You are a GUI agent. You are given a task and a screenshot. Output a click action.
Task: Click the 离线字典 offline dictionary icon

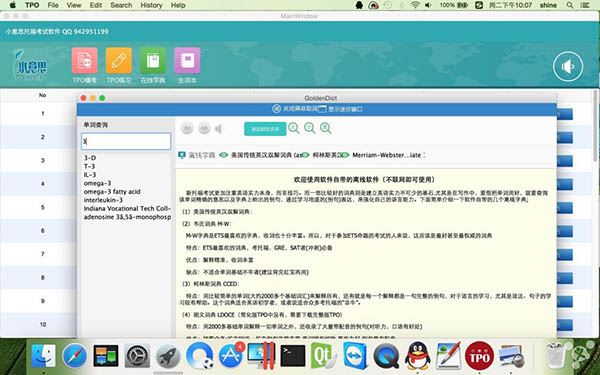point(182,155)
